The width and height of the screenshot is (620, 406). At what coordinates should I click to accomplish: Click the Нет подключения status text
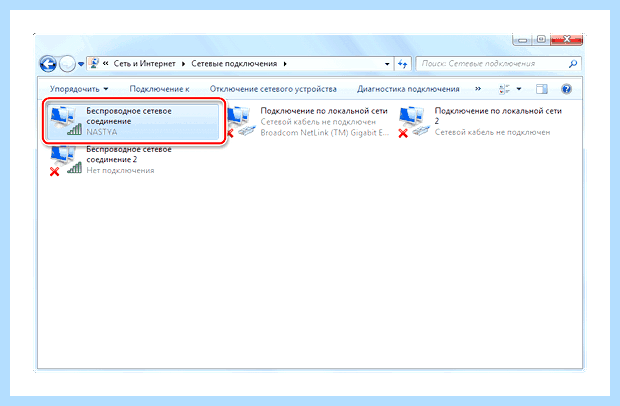120,170
